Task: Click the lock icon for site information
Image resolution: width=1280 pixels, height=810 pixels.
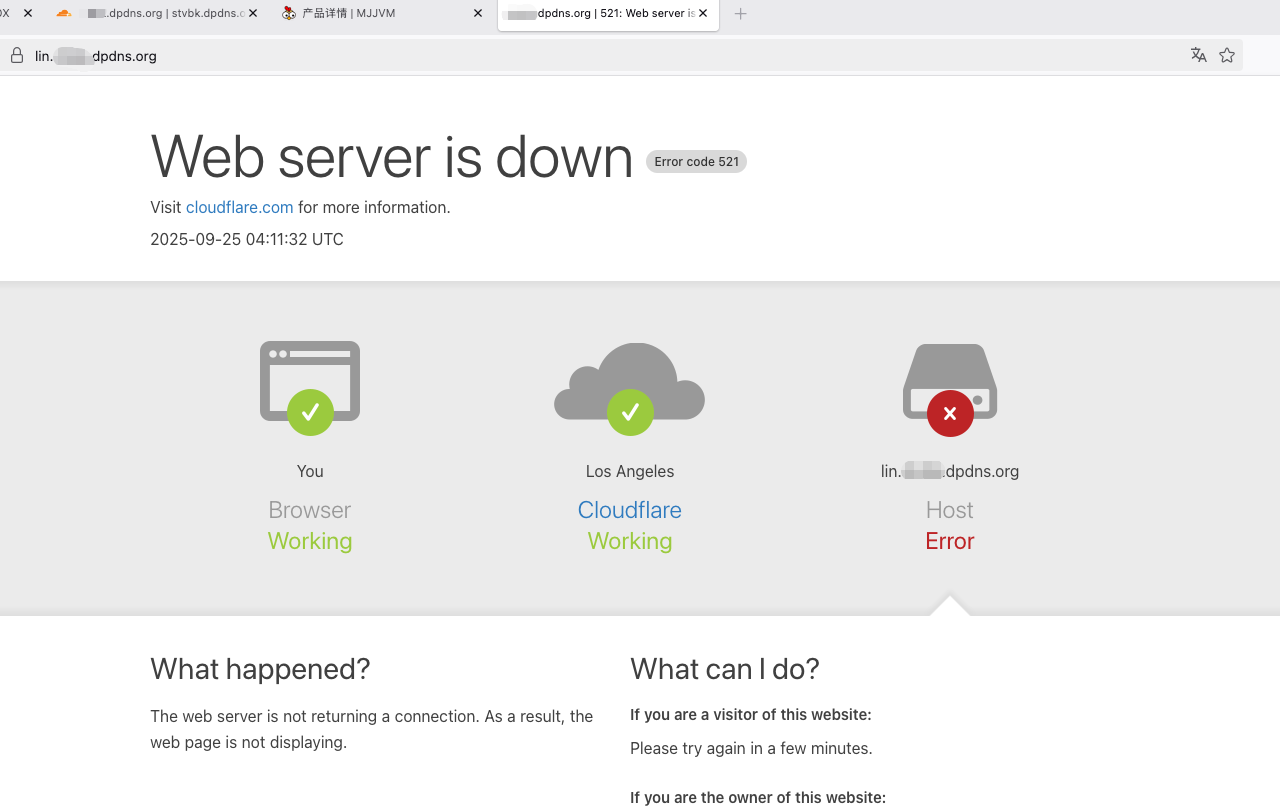Action: coord(17,56)
